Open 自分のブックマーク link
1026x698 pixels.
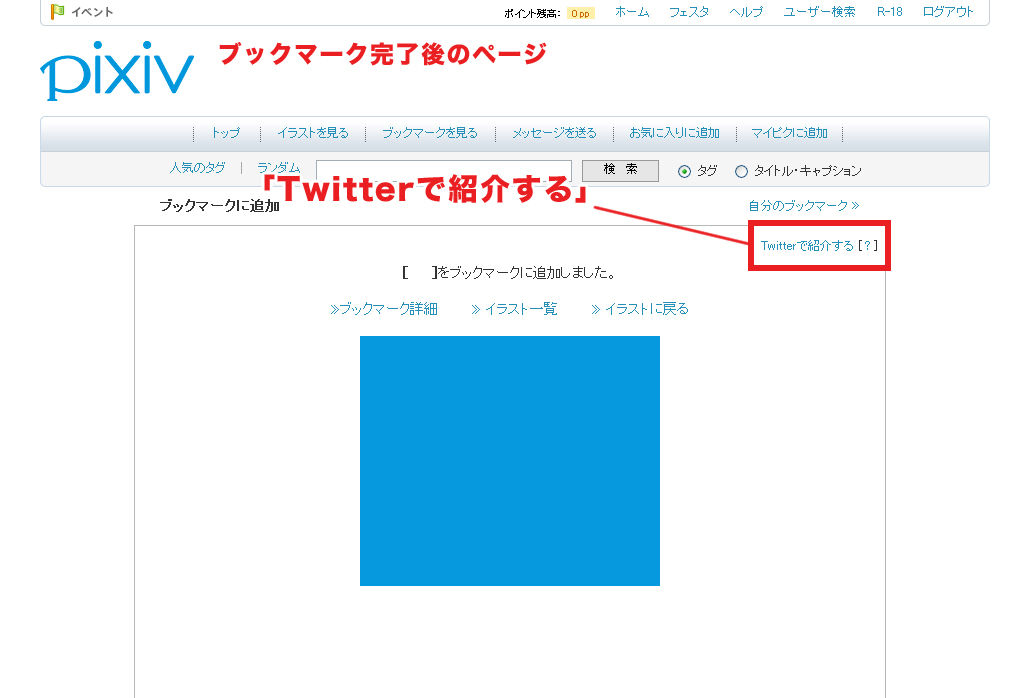click(x=804, y=205)
